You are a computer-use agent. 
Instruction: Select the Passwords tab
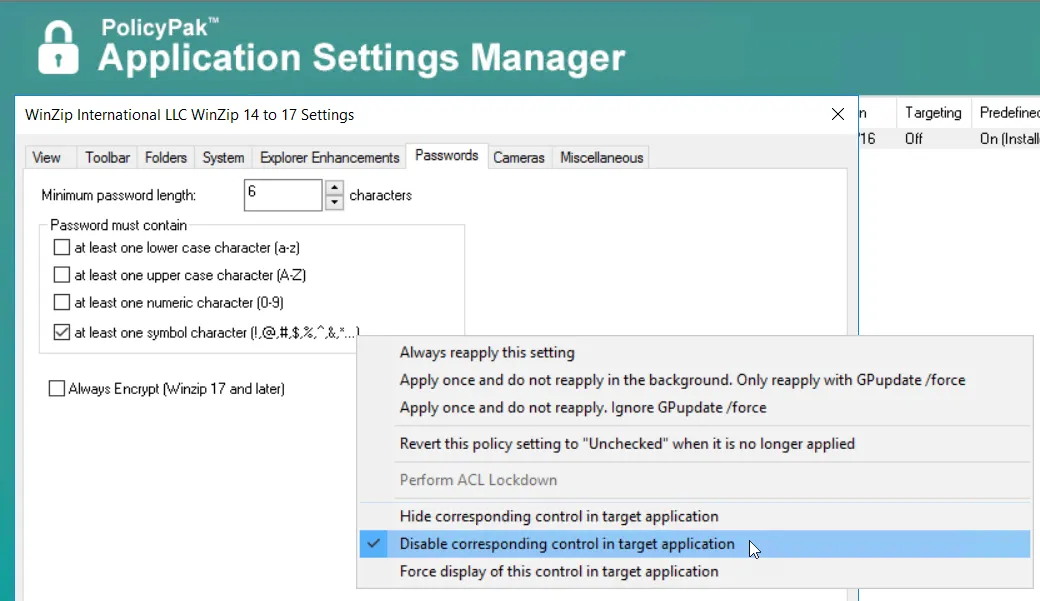click(446, 156)
